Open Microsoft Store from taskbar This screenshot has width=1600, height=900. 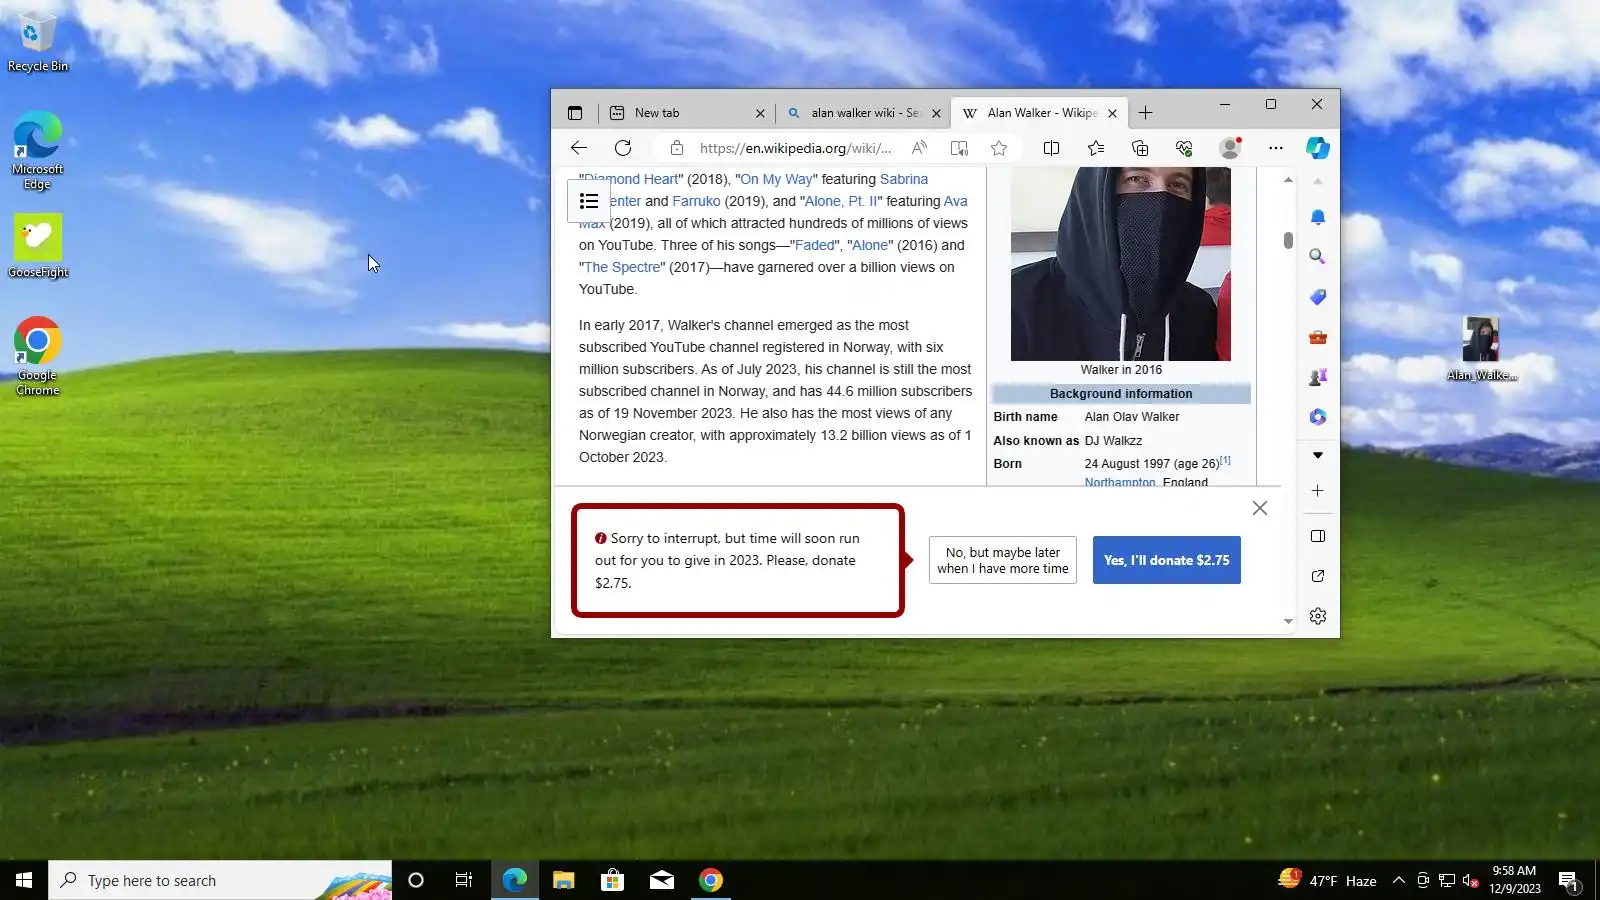612,880
